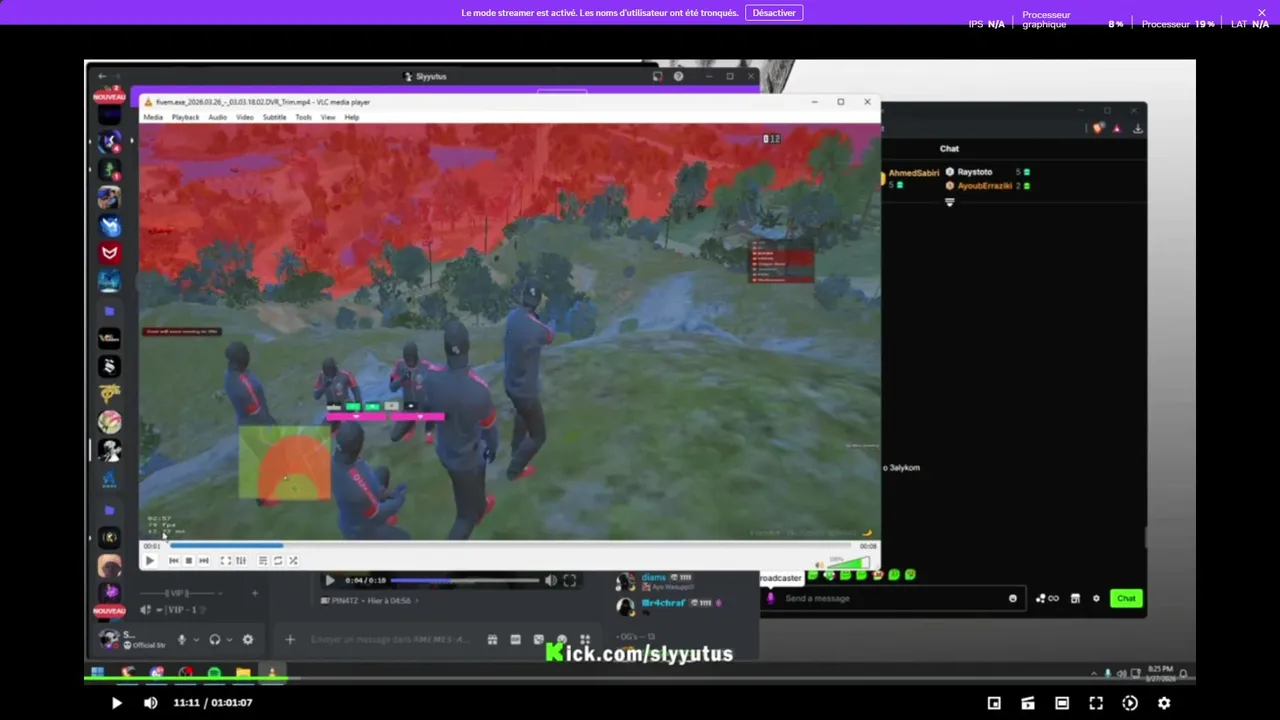Adjust the VLC volume slider
The image size is (1280, 720).
pyautogui.click(x=848, y=563)
